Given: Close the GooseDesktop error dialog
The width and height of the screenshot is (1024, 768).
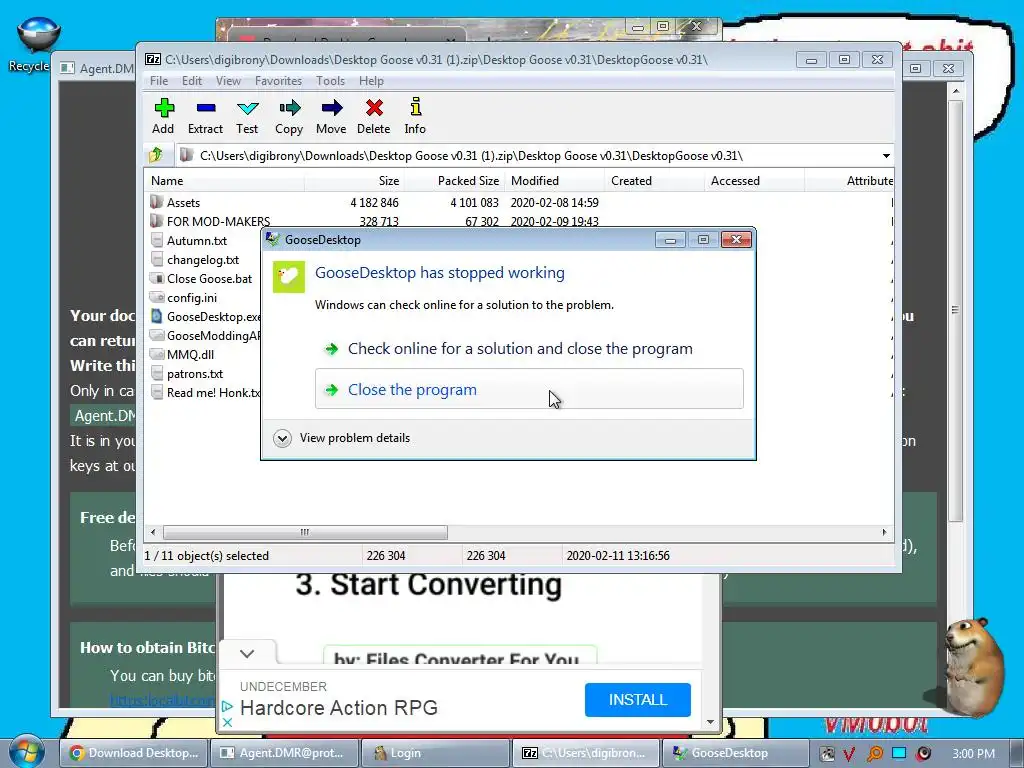Looking at the screenshot, I should tap(736, 240).
